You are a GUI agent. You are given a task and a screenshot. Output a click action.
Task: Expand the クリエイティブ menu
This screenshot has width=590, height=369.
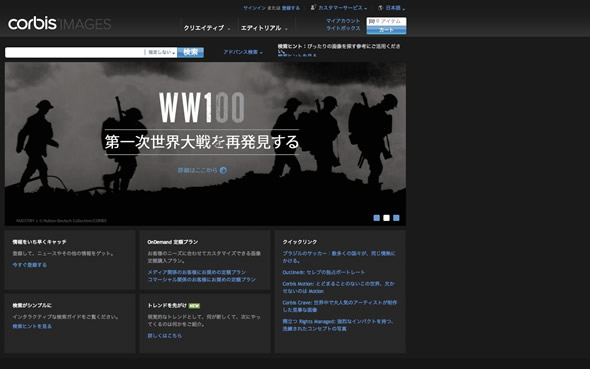point(207,28)
